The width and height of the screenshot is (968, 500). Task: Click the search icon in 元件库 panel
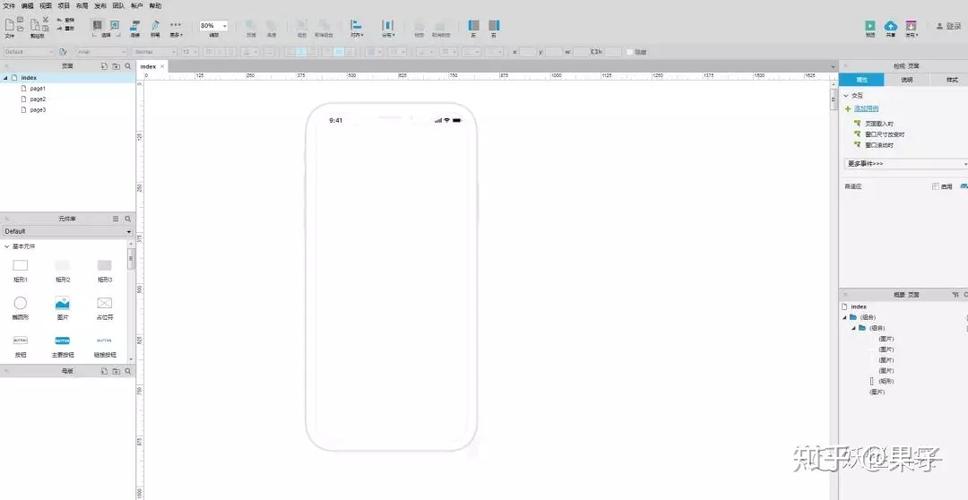point(128,219)
